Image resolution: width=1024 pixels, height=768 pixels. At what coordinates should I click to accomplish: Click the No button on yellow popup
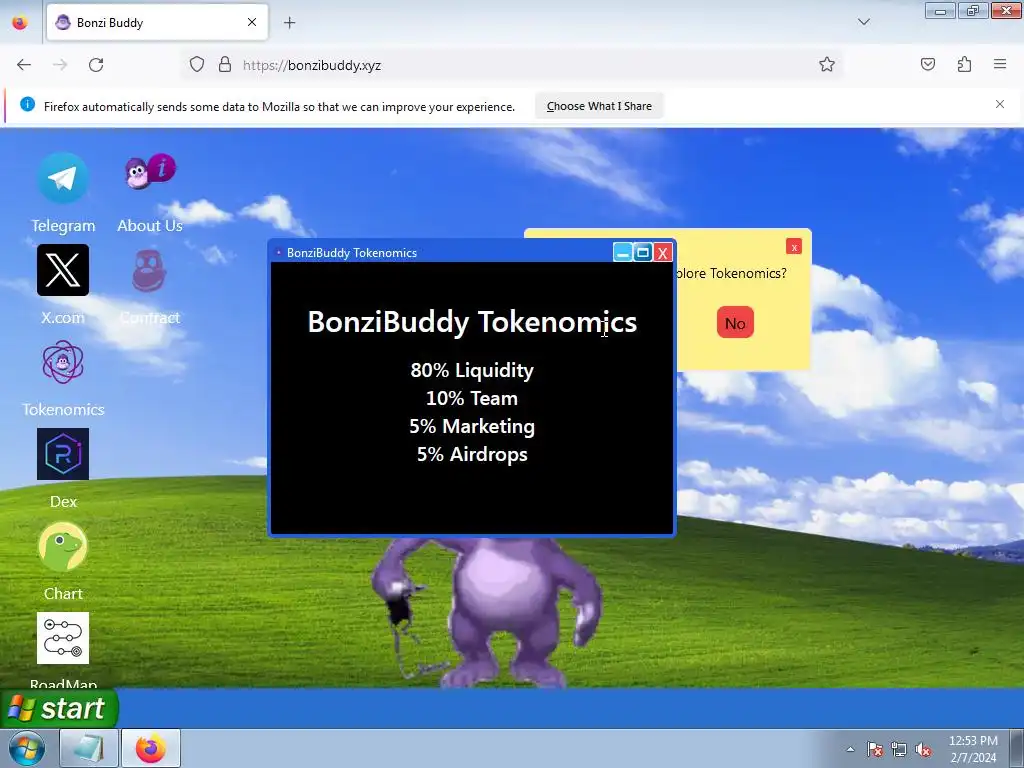tap(735, 323)
